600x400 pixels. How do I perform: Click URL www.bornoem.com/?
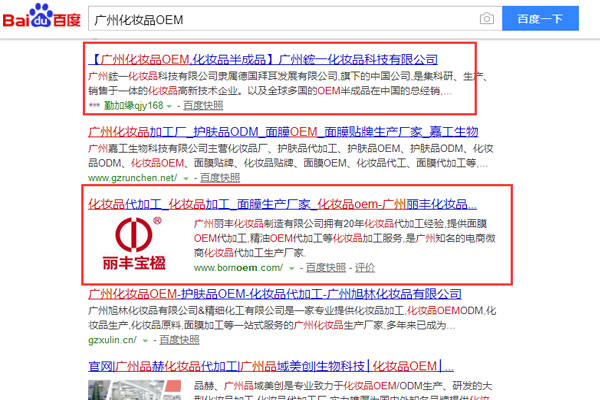(238, 268)
